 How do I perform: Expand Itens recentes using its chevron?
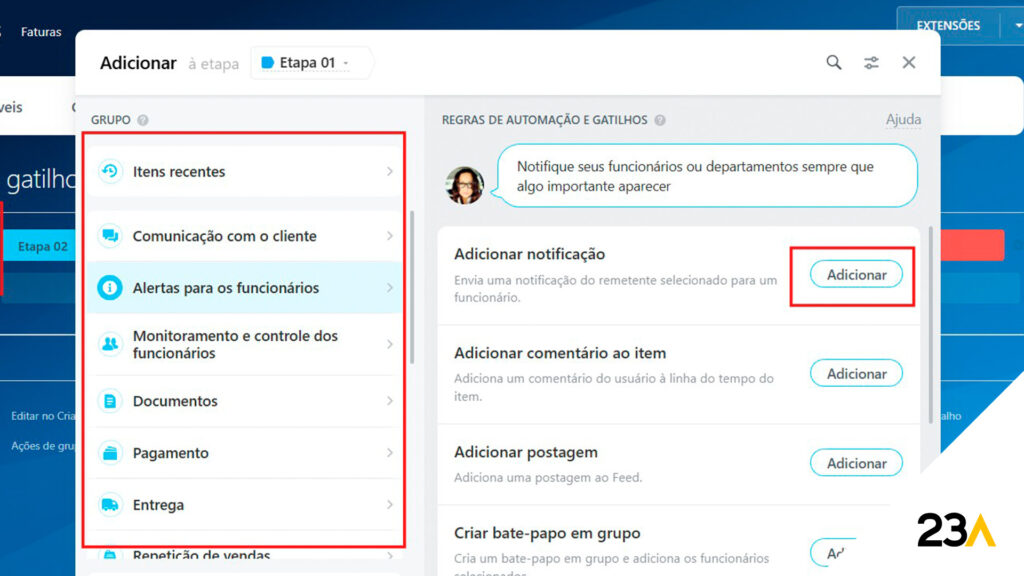[390, 171]
